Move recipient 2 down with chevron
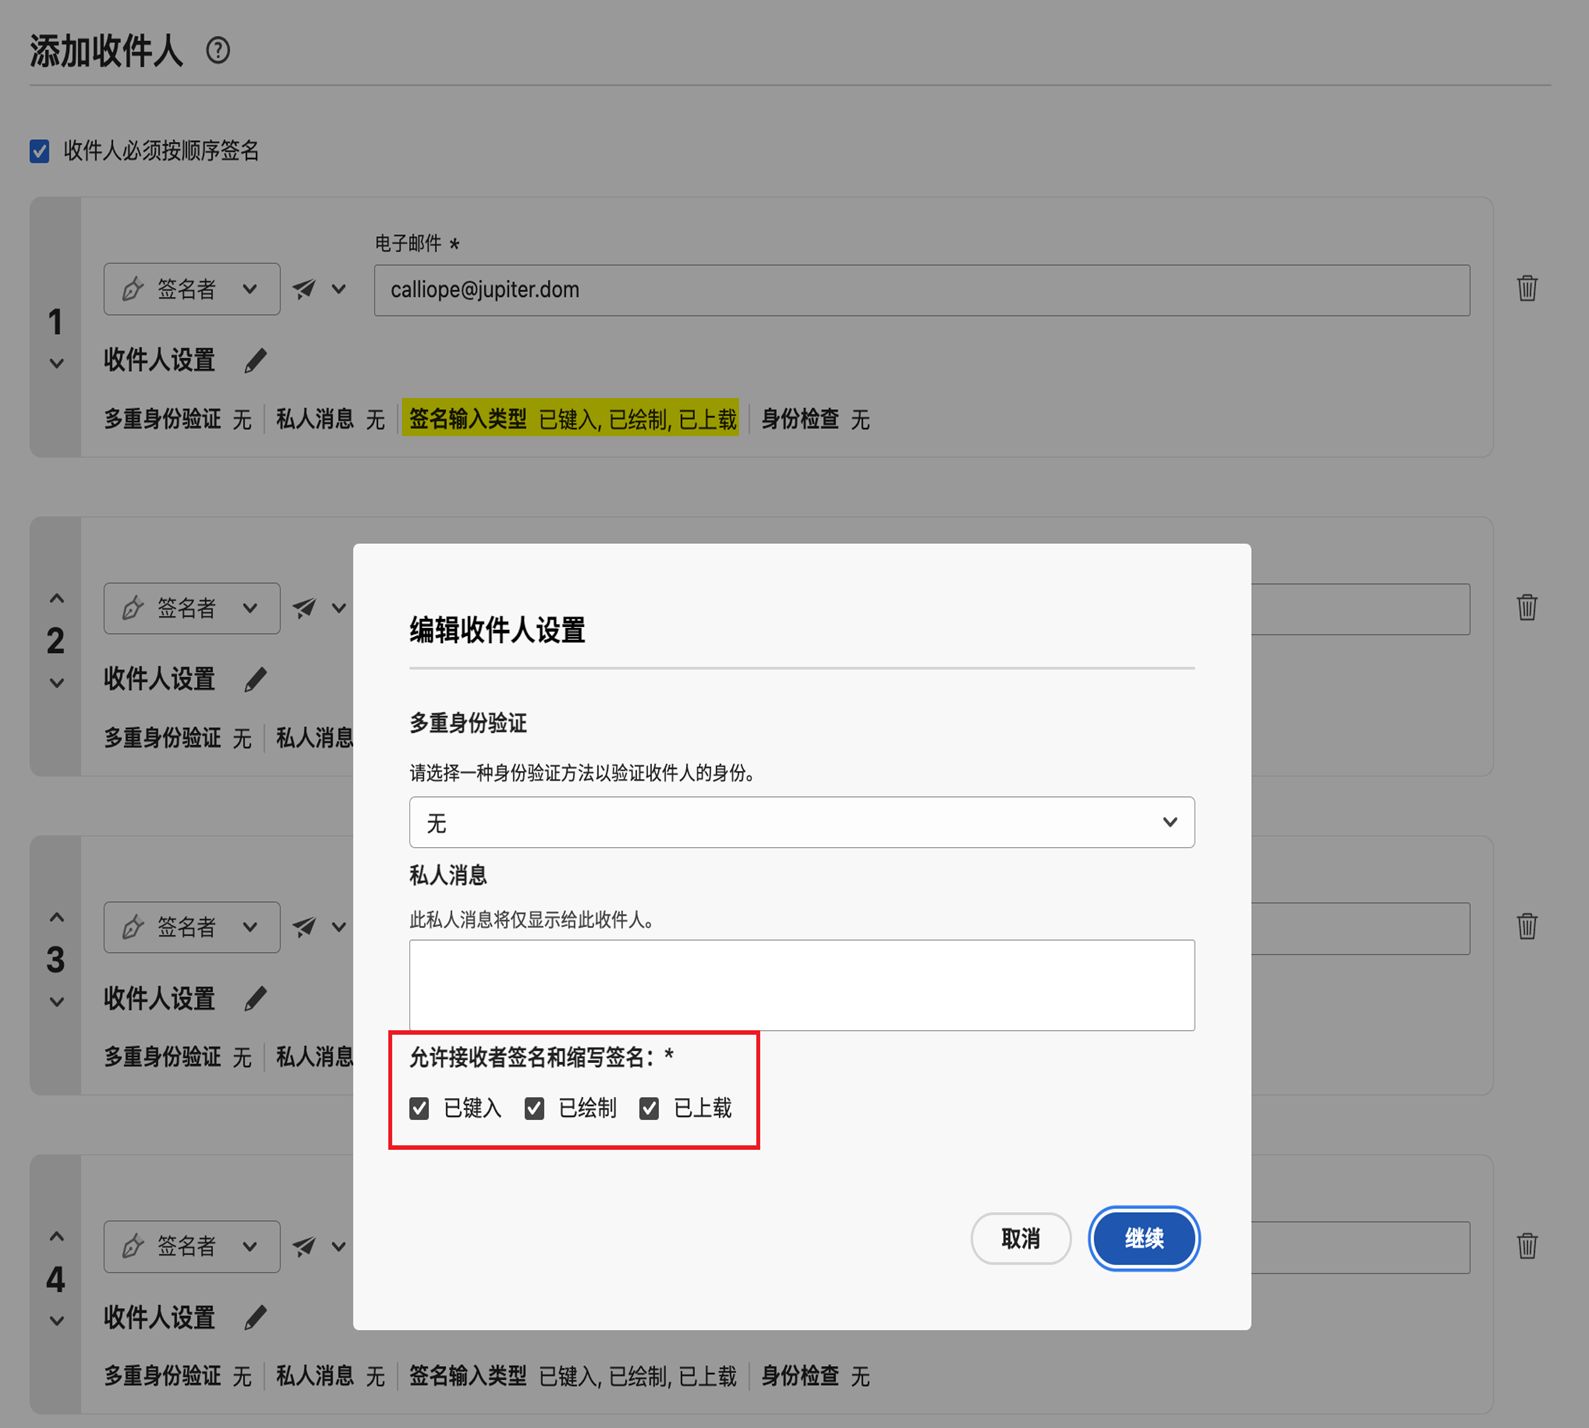Image resolution: width=1589 pixels, height=1428 pixels. tap(57, 683)
